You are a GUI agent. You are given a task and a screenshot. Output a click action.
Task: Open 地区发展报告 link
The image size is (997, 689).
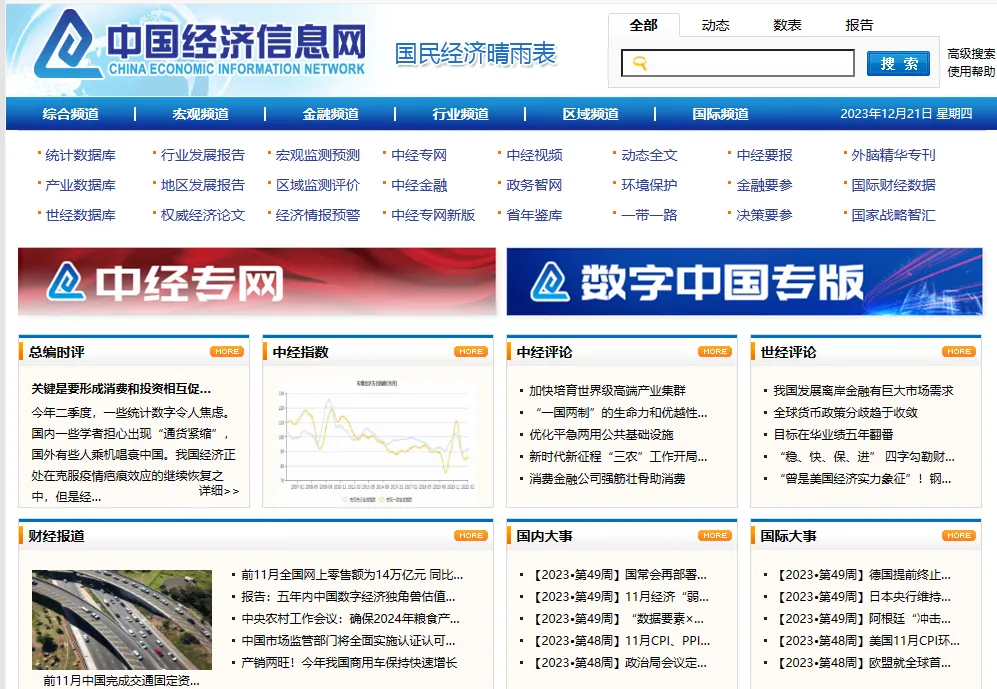tap(202, 185)
